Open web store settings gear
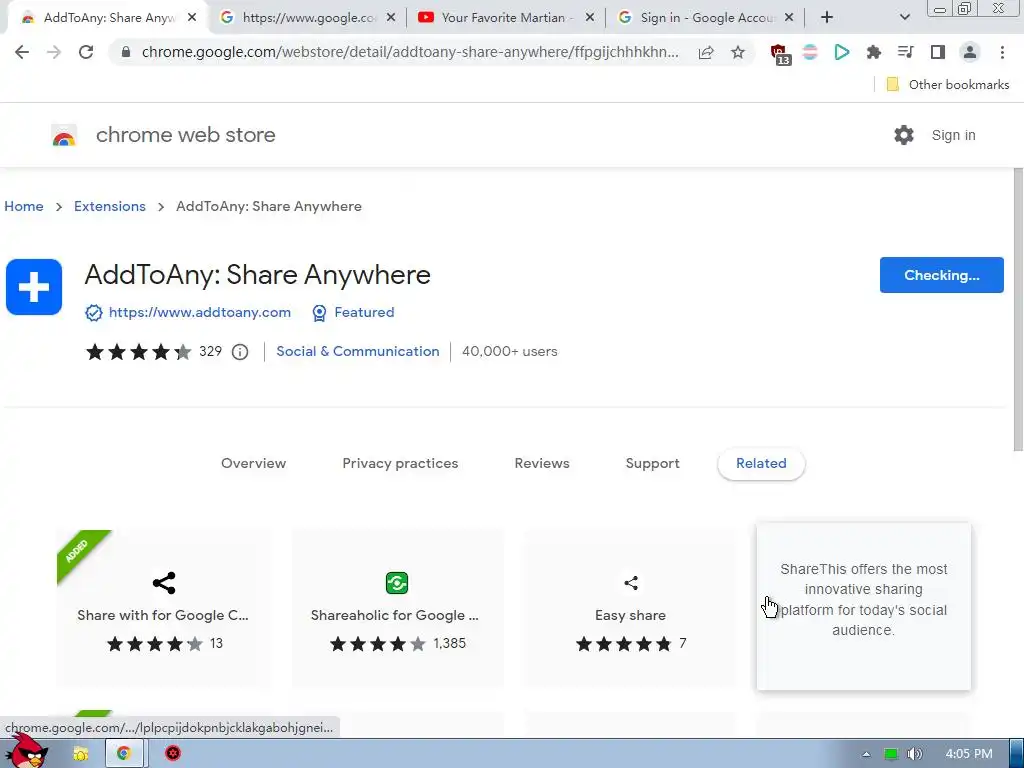 (904, 135)
